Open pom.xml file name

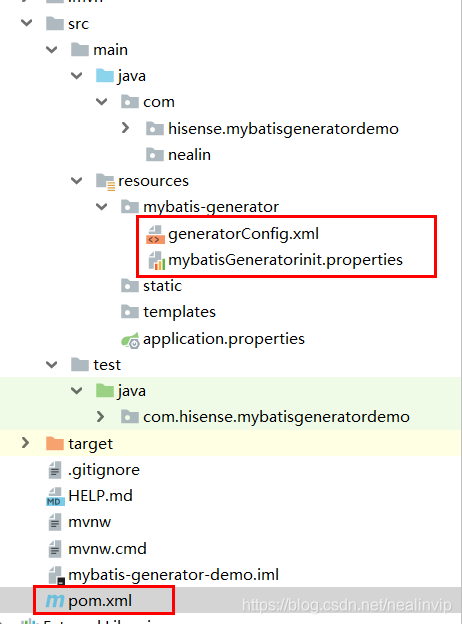coord(100,601)
